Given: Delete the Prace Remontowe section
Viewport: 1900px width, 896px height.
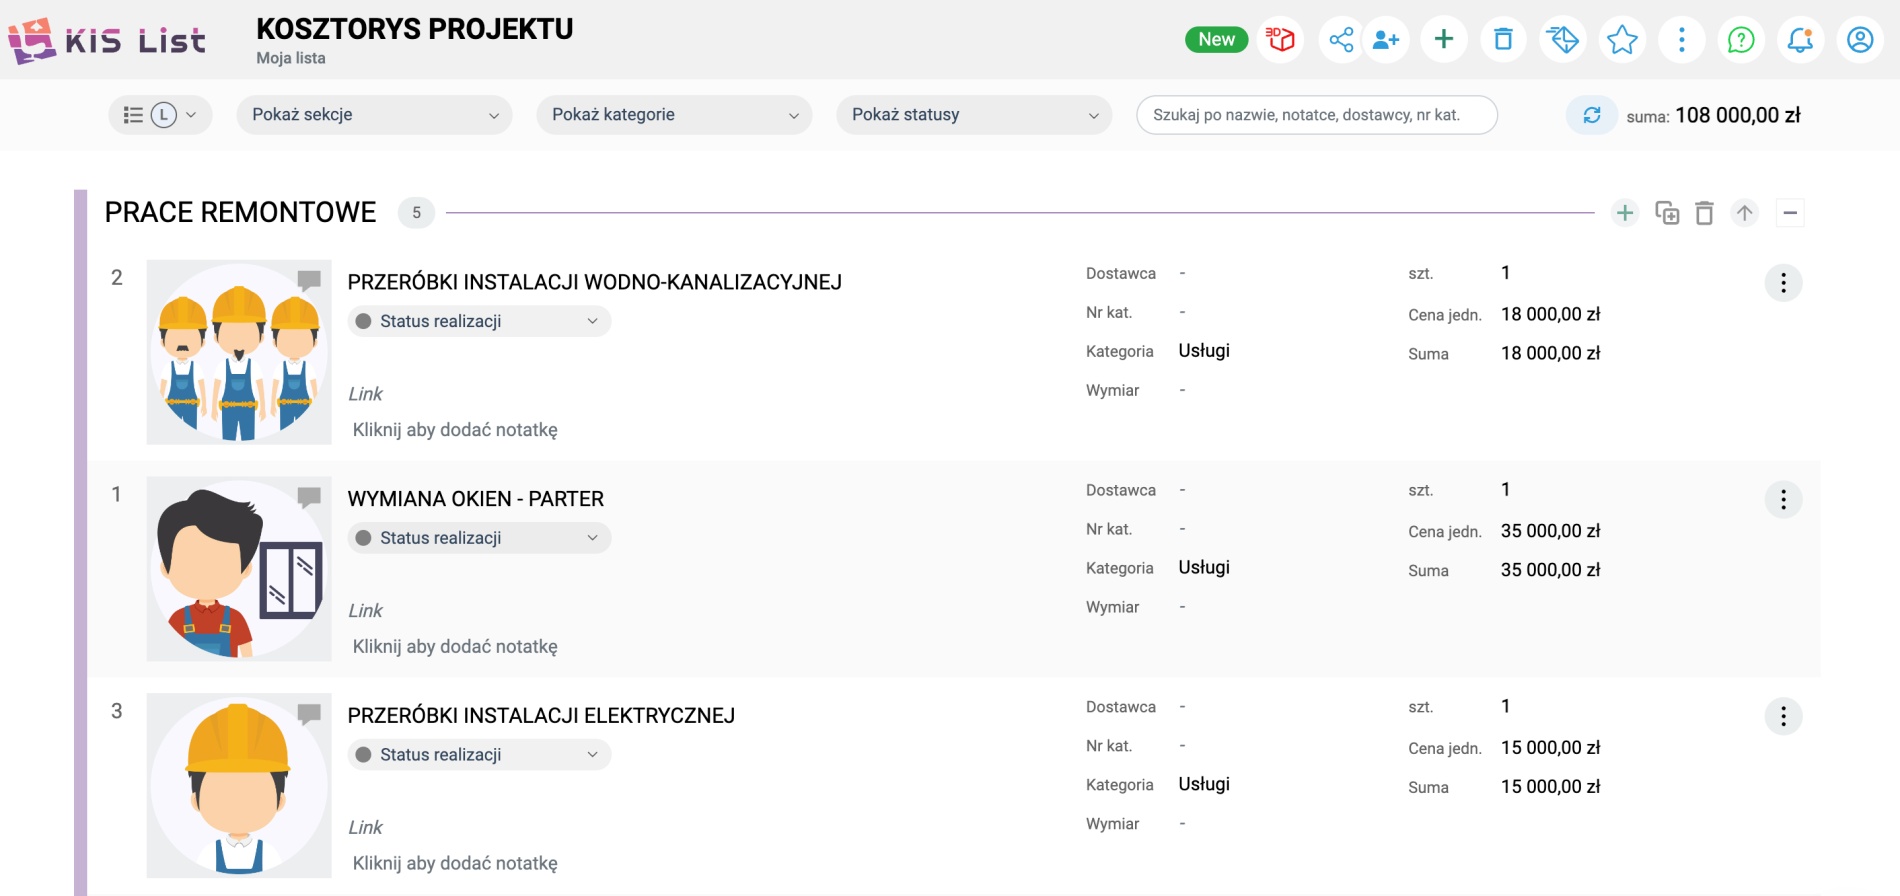Looking at the screenshot, I should (1705, 213).
